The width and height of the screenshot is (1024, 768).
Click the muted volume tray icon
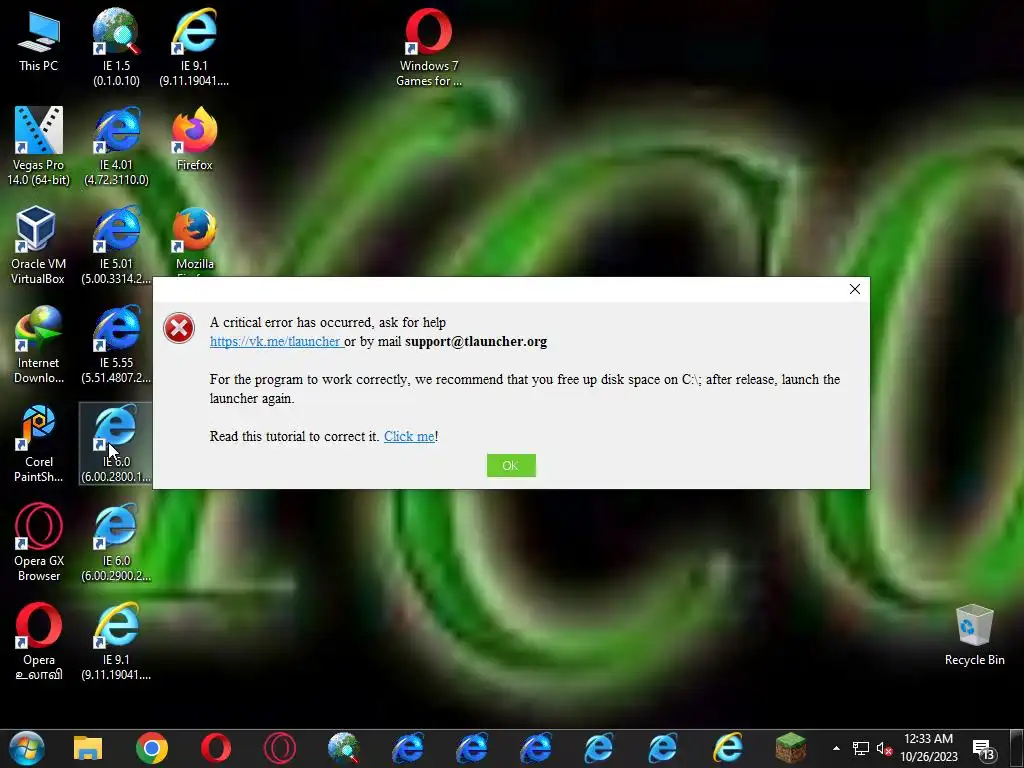pyautogui.click(x=884, y=748)
